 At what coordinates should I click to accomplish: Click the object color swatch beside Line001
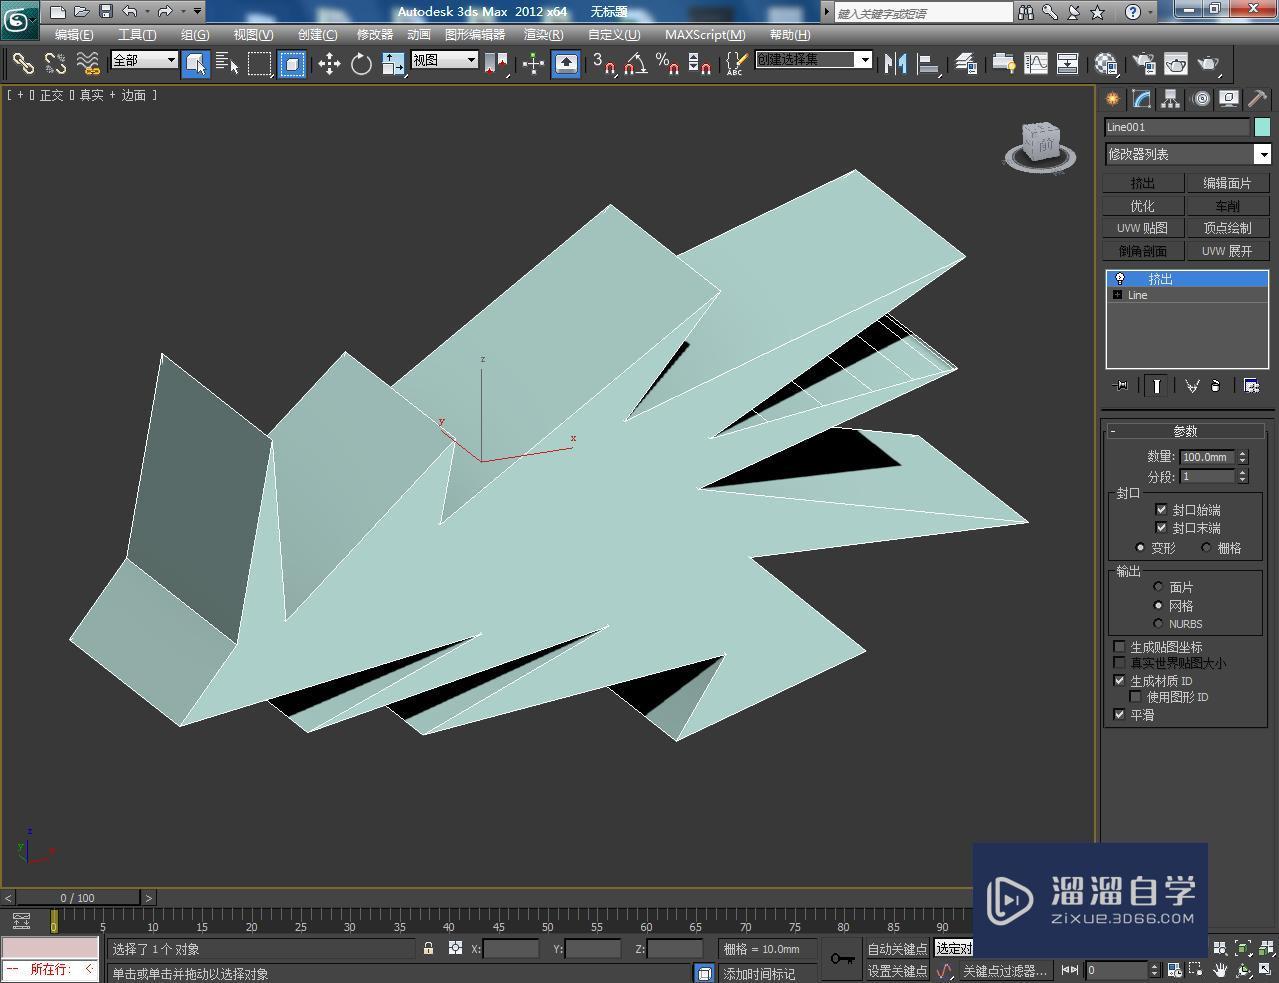[1262, 127]
